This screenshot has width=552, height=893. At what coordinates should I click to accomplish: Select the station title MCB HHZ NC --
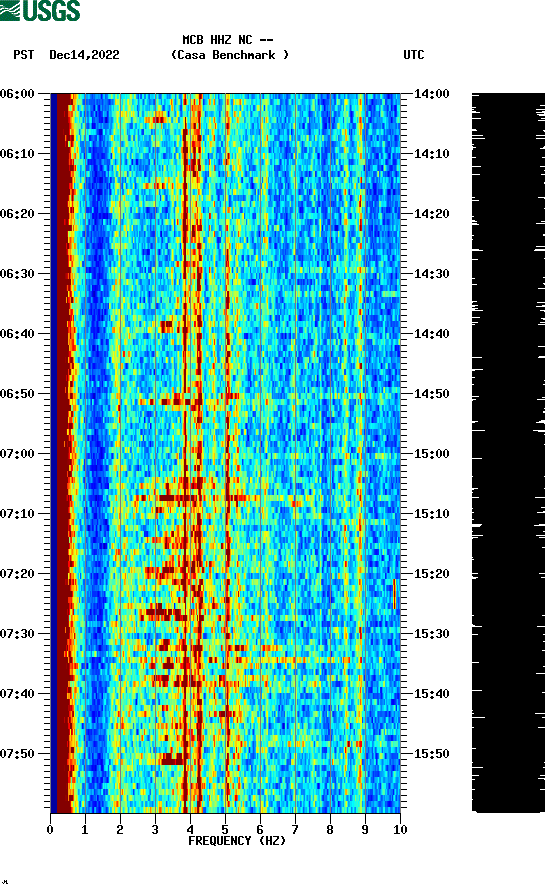tap(228, 40)
